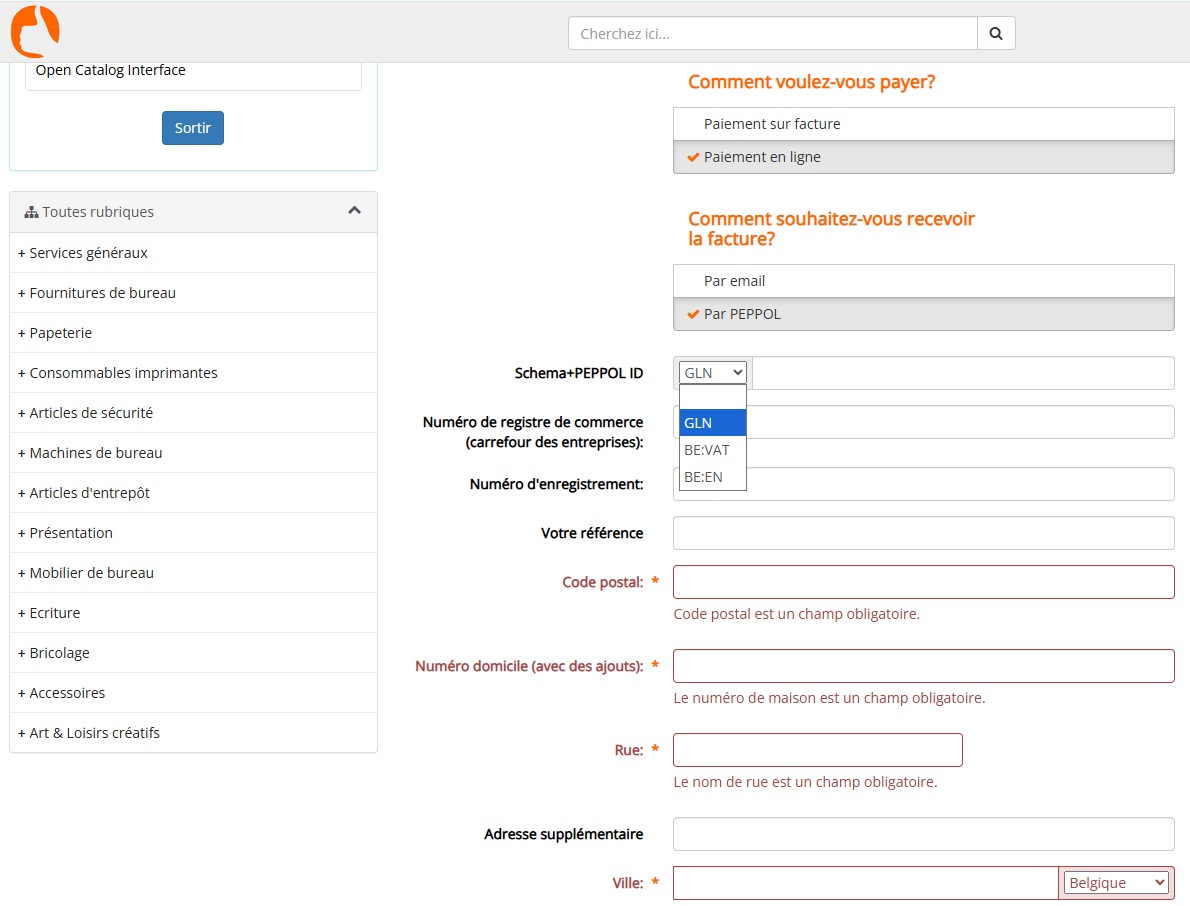Expand Fournitures de bureau category
This screenshot has height=906, width=1190.
point(102,293)
